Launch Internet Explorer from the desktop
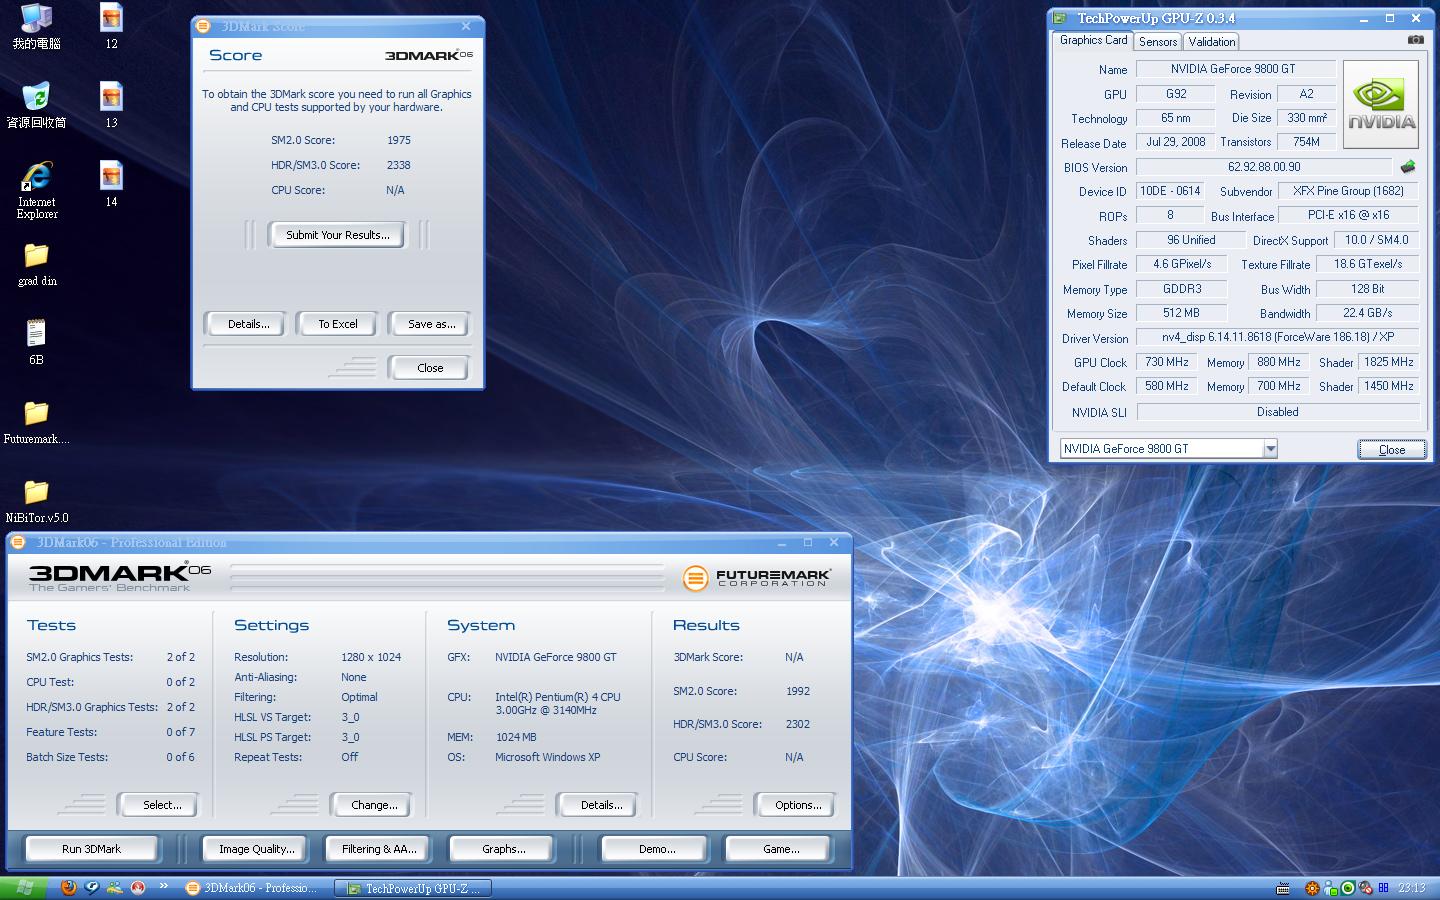Screen dimensions: 1440x900 coord(36,190)
